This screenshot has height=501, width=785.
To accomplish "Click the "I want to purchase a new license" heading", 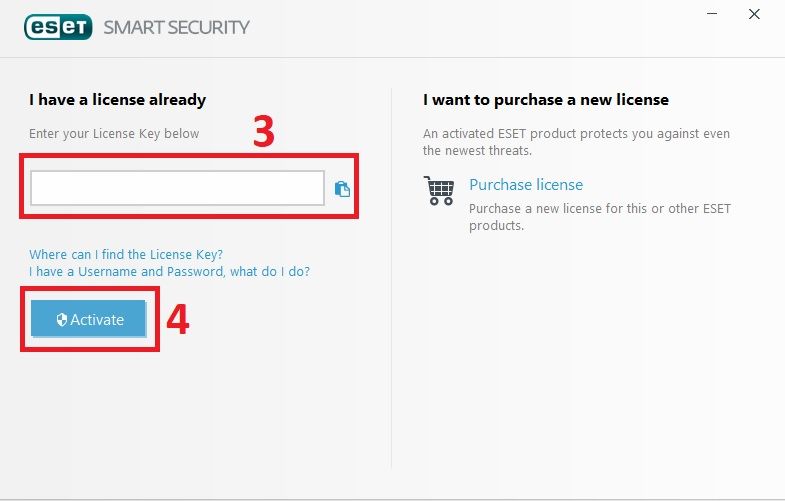I will coord(546,100).
